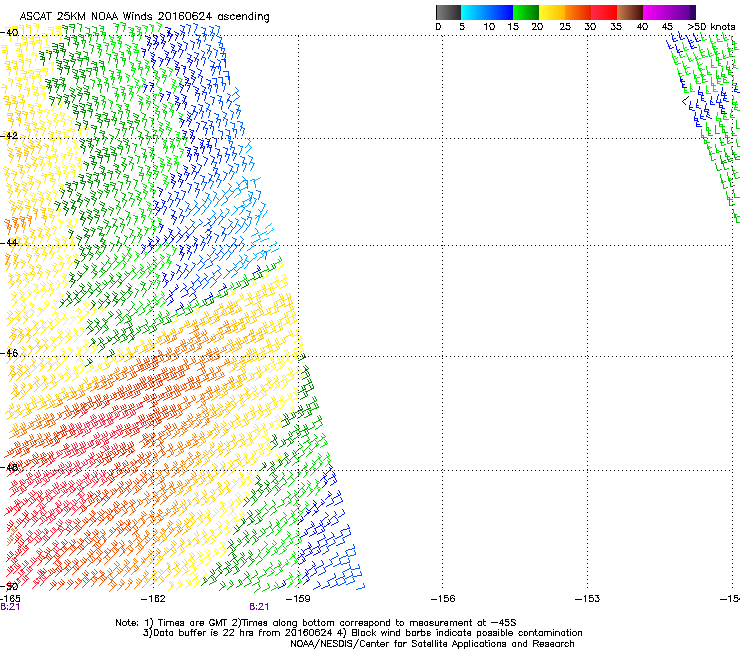Click the red 30-35 knots legend color

[604, 12]
